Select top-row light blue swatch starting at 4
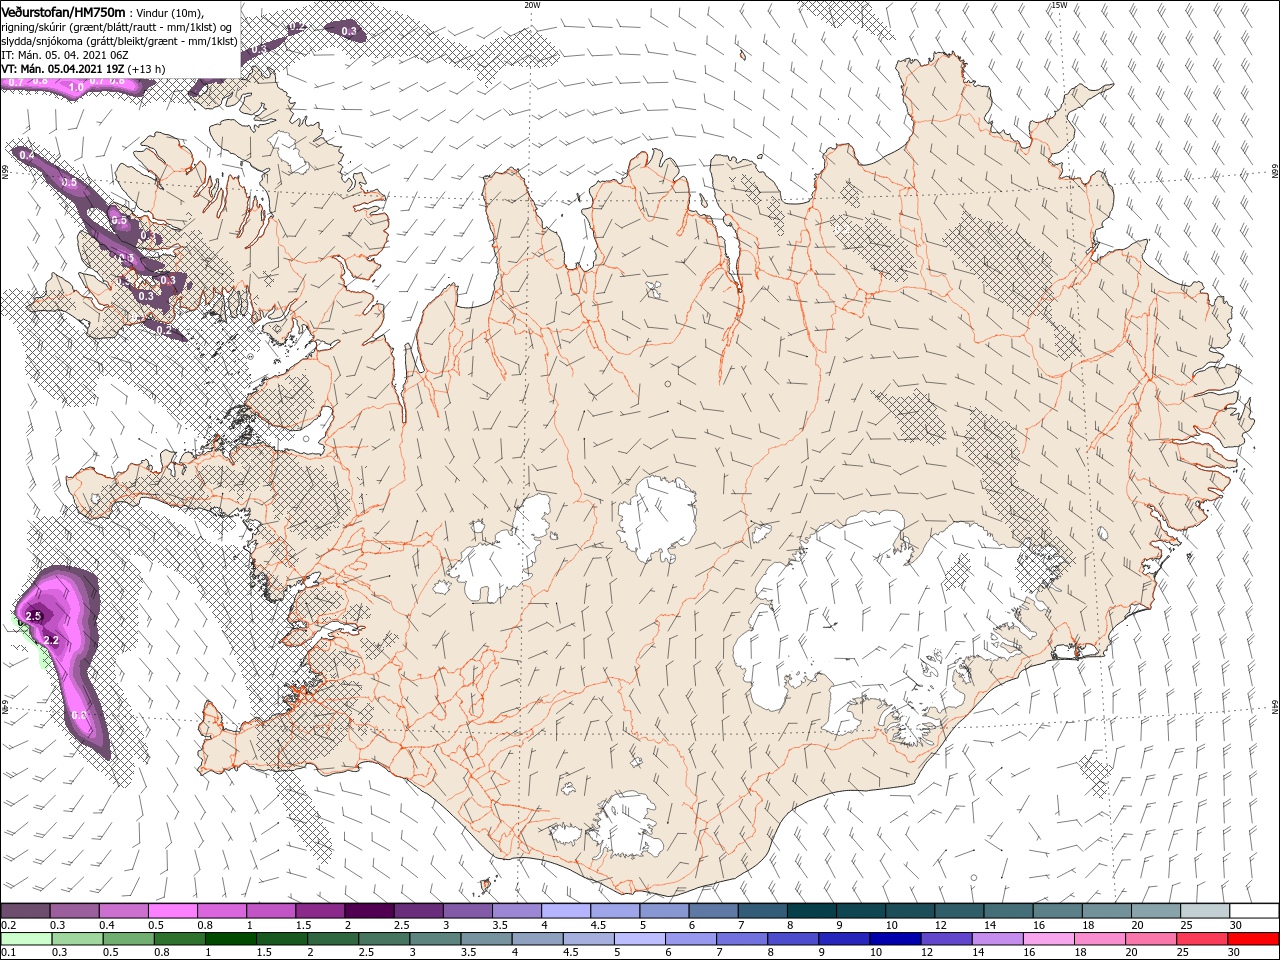Image resolution: width=1280 pixels, height=960 pixels. [565, 911]
